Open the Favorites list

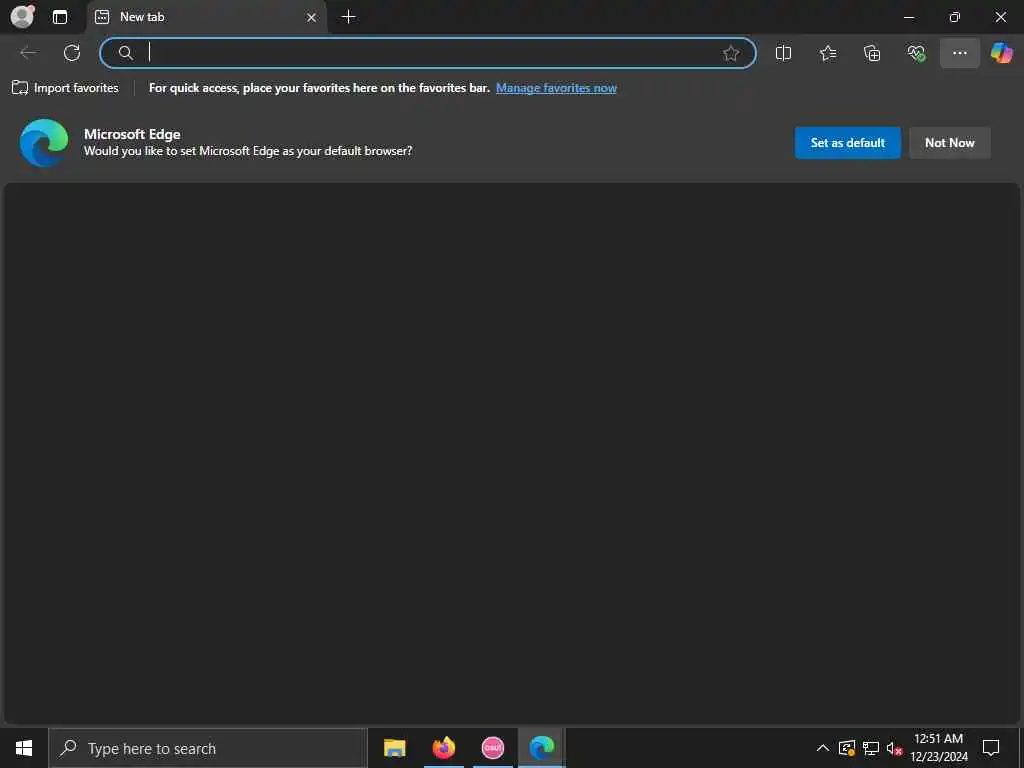tap(828, 53)
